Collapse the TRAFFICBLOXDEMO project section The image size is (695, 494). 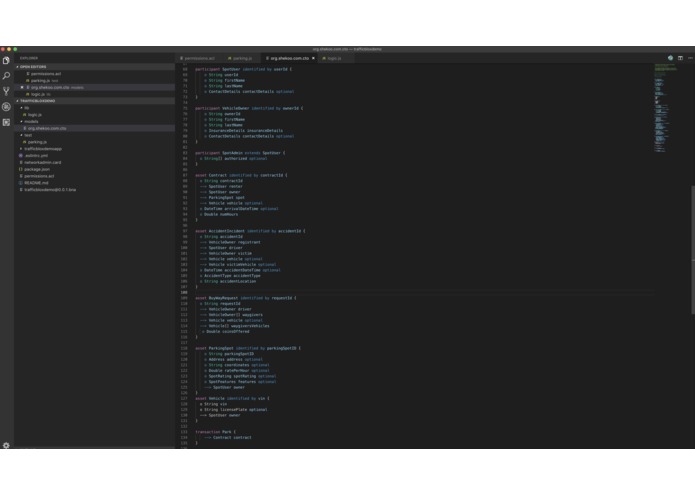pos(35,101)
